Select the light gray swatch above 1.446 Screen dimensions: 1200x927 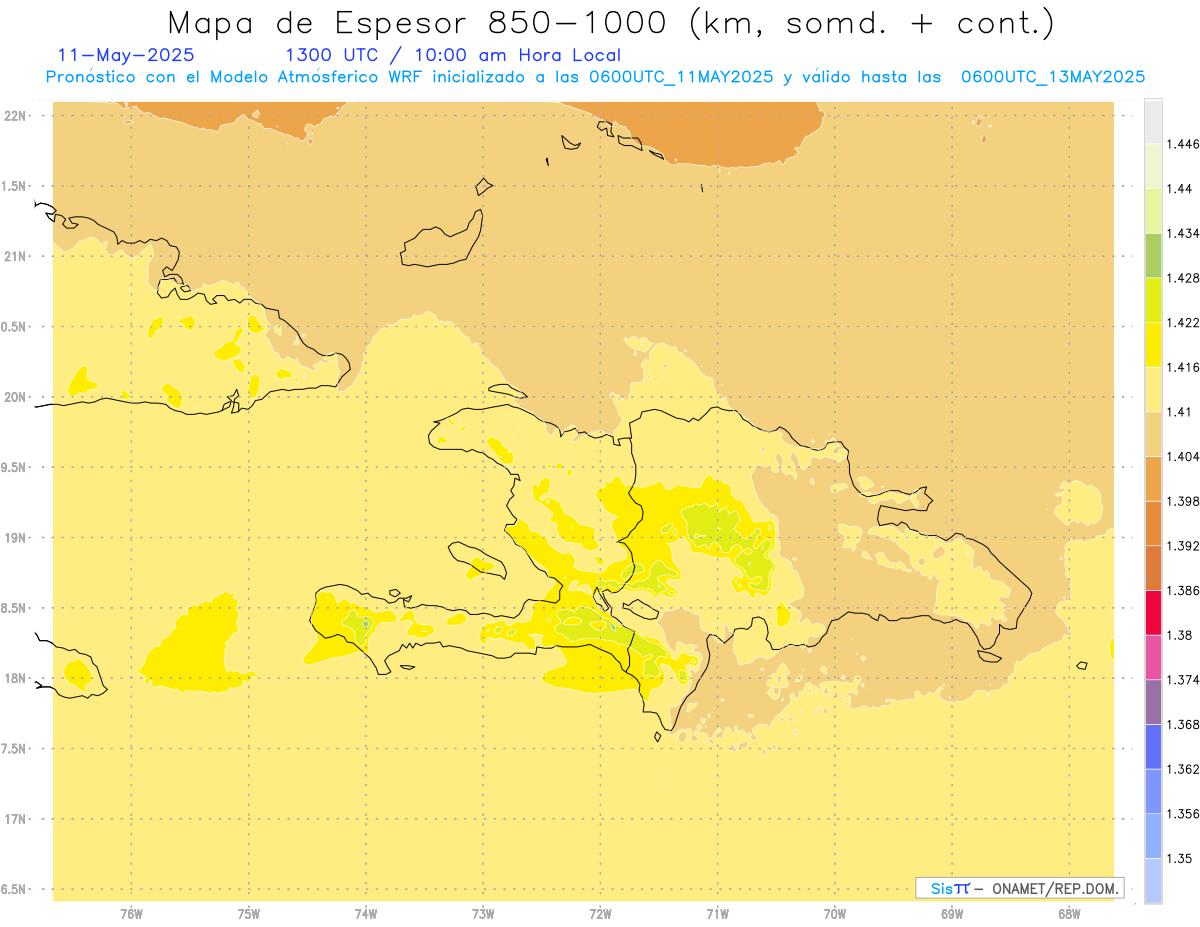1153,121
